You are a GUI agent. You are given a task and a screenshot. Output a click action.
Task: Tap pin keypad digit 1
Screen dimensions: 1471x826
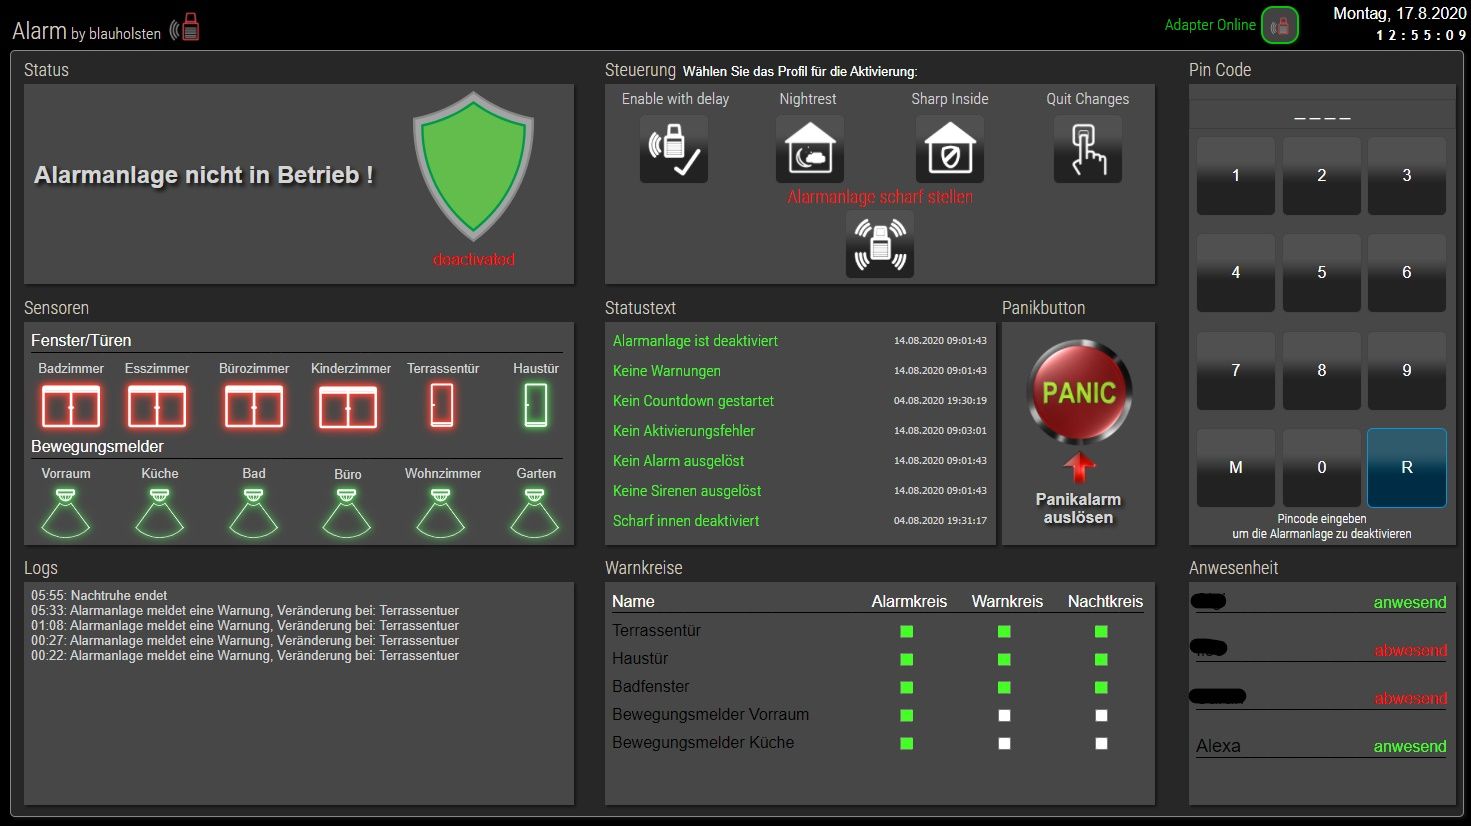[x=1236, y=175]
